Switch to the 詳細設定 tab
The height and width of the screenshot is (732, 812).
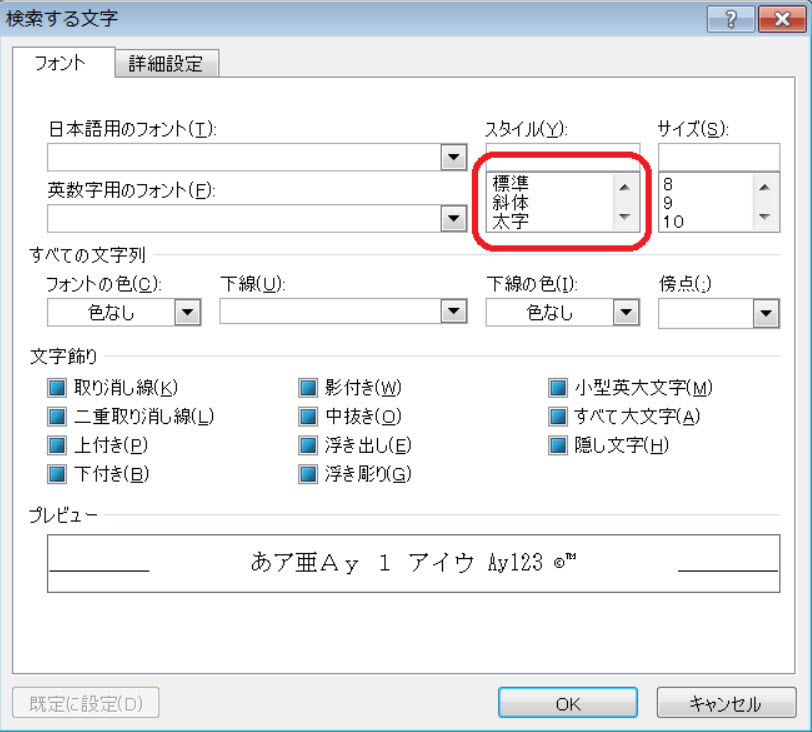click(166, 64)
